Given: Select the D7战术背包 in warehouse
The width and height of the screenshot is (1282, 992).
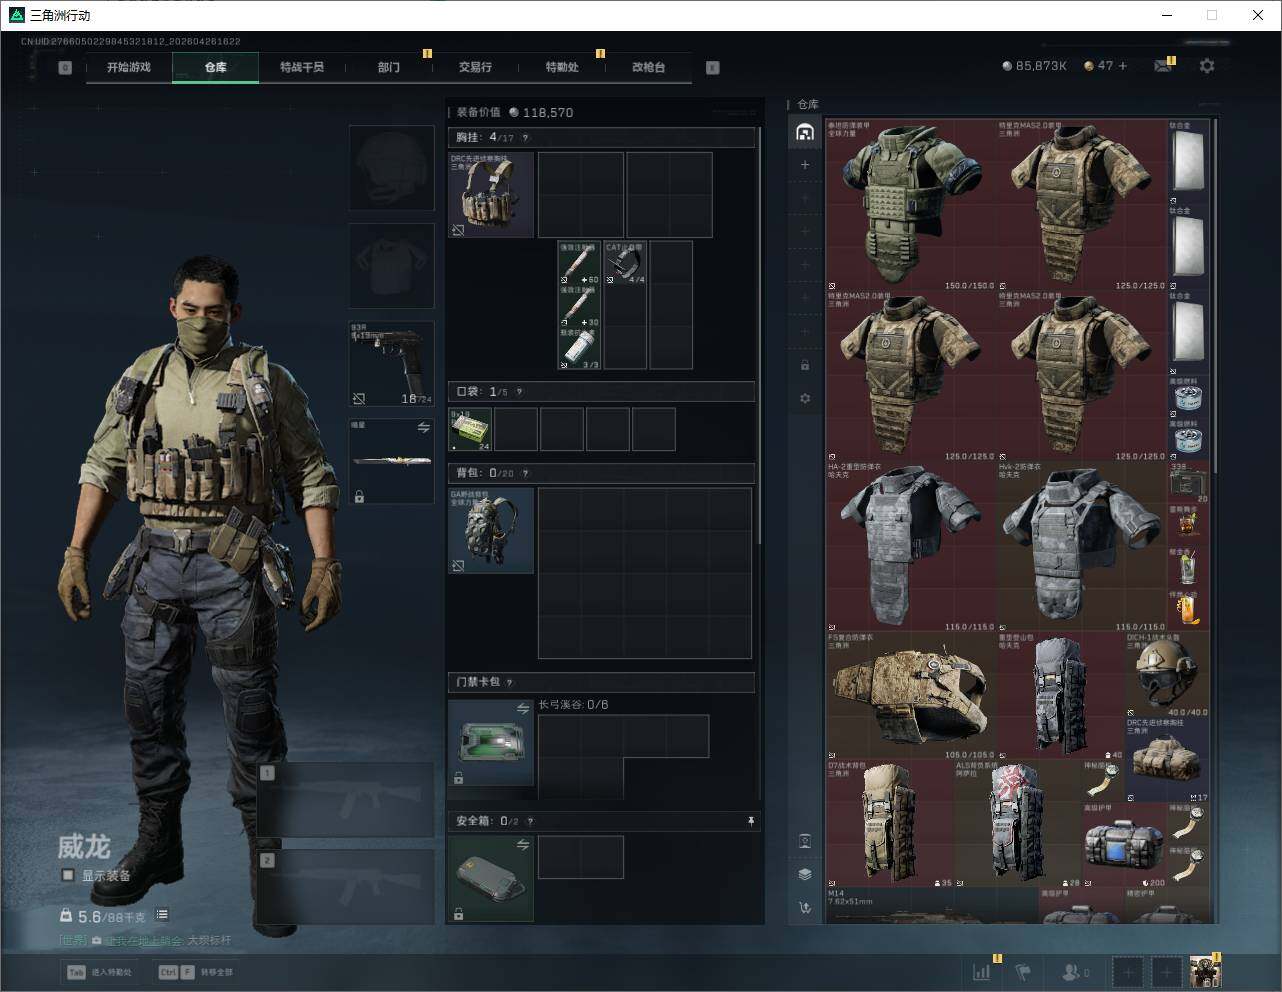Looking at the screenshot, I should pos(890,824).
